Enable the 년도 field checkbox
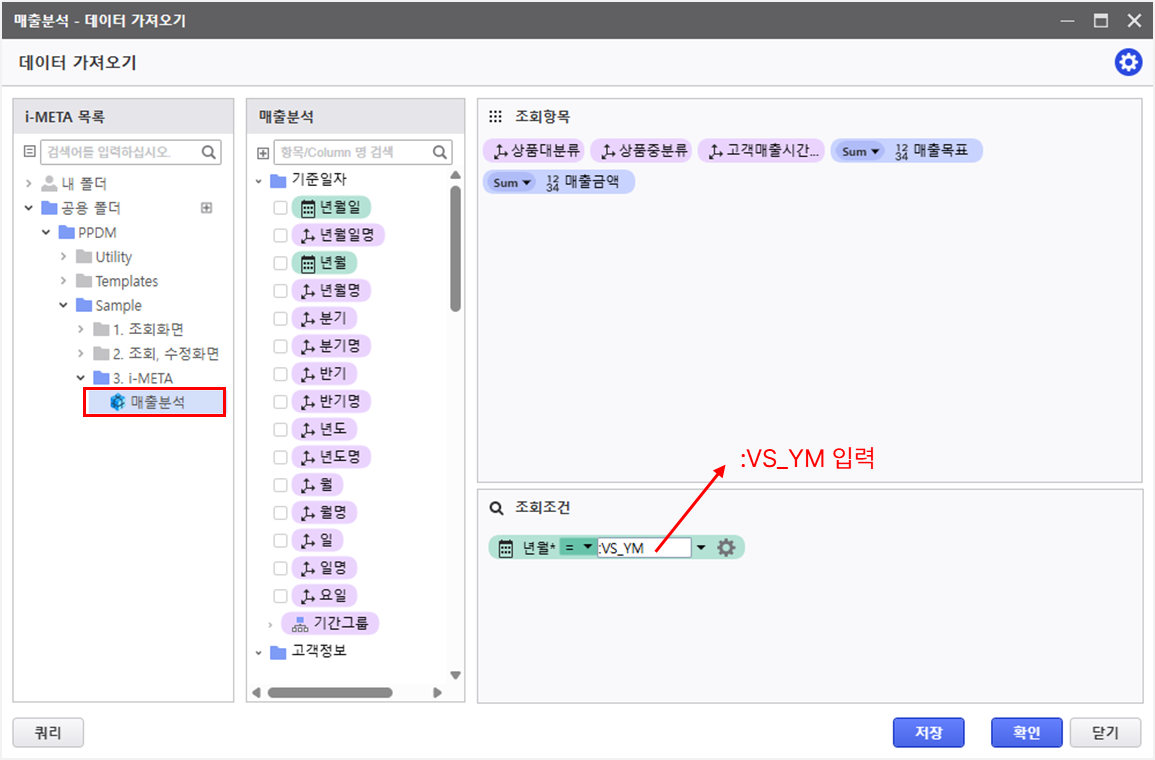1155x760 pixels. click(x=281, y=430)
